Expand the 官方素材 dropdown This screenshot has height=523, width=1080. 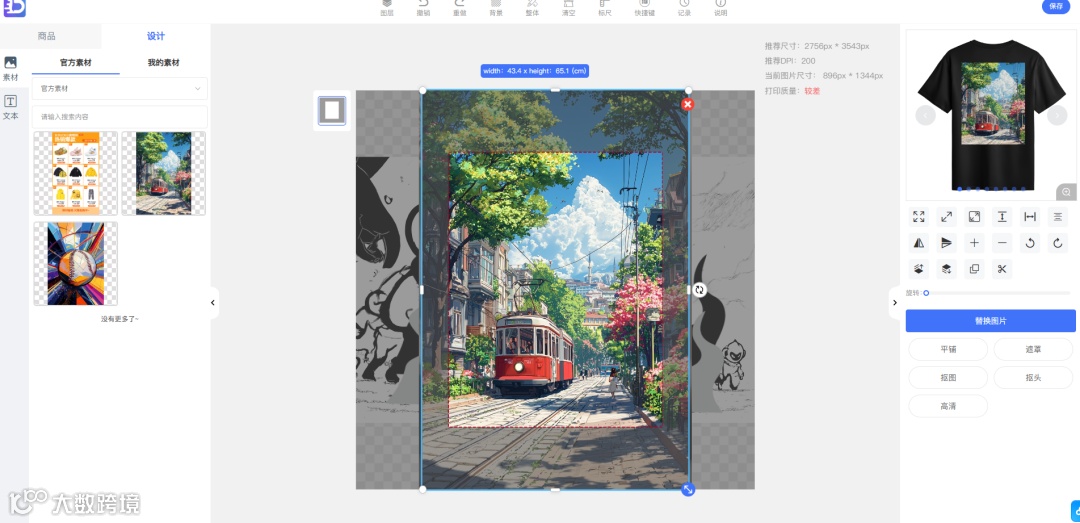(120, 88)
